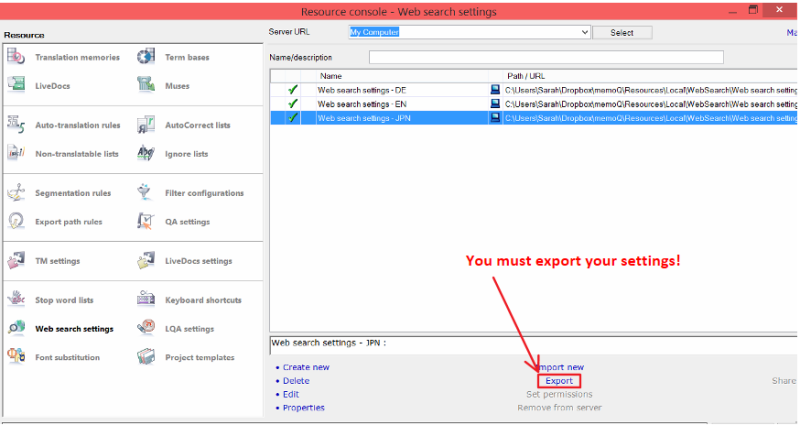Select the Ignore lists icon
The width and height of the screenshot is (800, 425).
pyautogui.click(x=146, y=153)
